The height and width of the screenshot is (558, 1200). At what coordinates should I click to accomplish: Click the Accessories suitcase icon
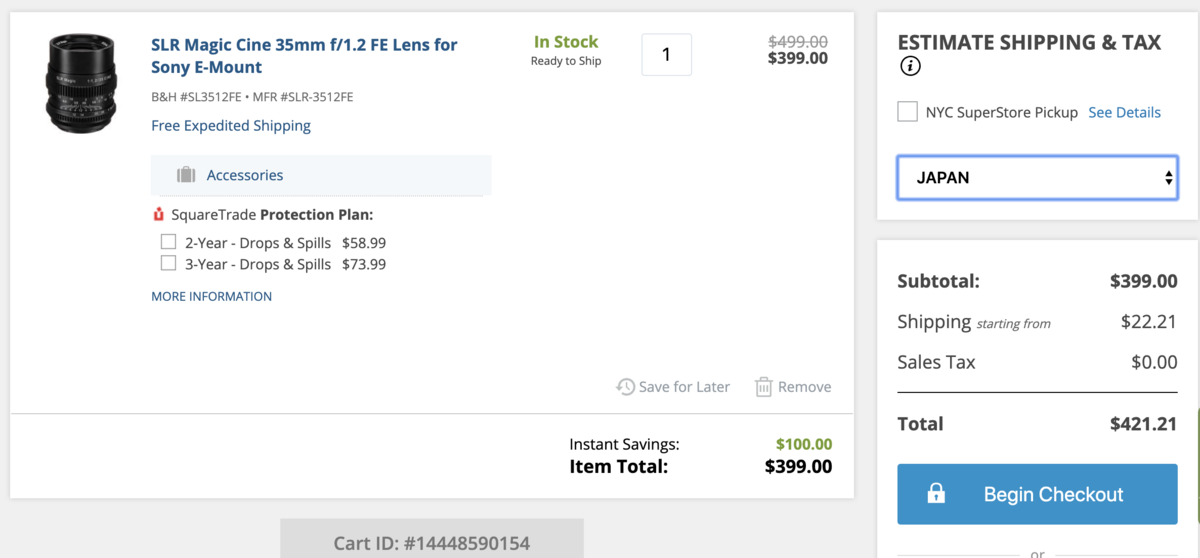[x=186, y=175]
